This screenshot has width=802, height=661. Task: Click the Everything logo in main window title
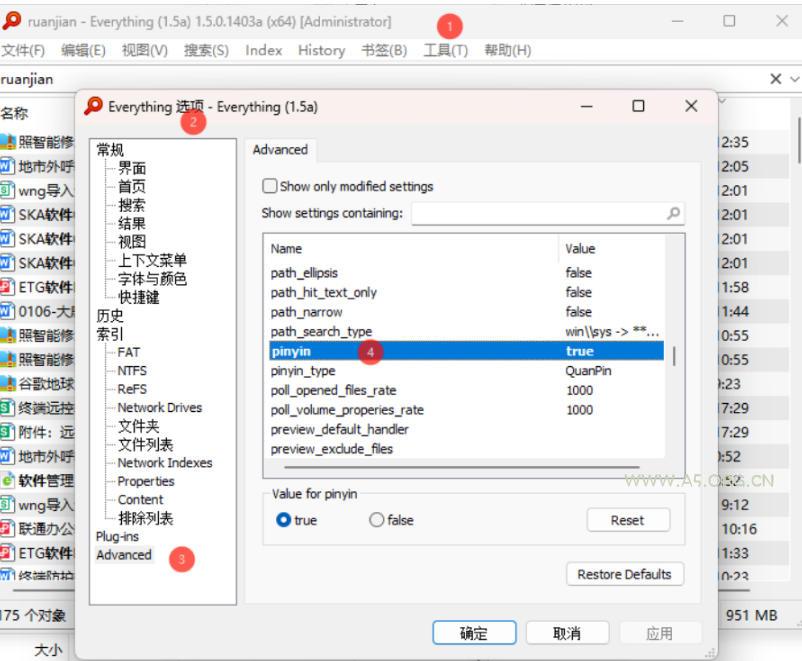tap(12, 21)
